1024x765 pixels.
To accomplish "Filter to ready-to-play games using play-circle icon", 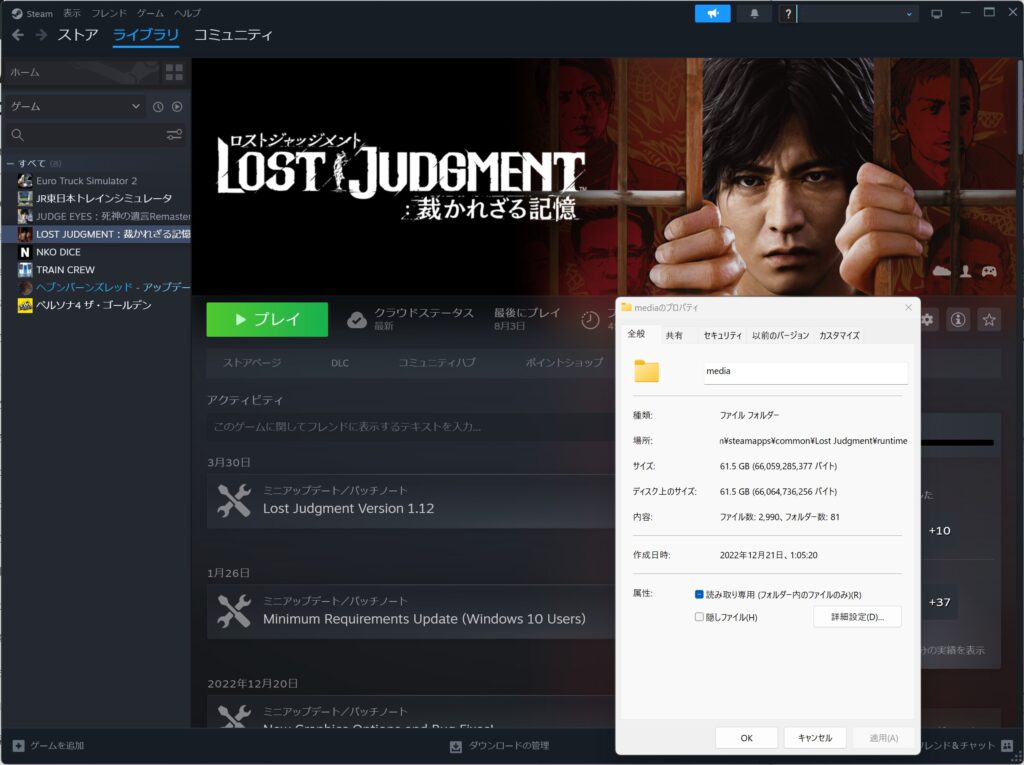I will (177, 106).
